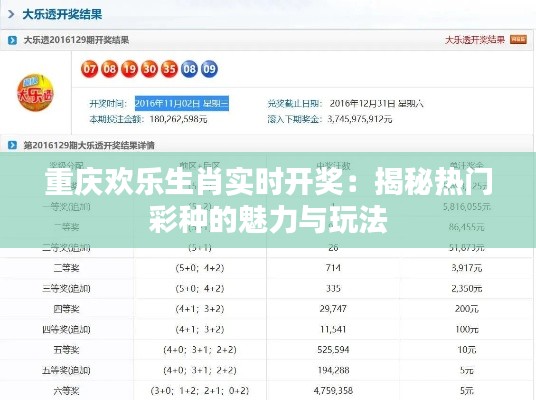Viewport: 536px width, 400px height.
Task: Select the red ball number 08
Action: tap(109, 69)
